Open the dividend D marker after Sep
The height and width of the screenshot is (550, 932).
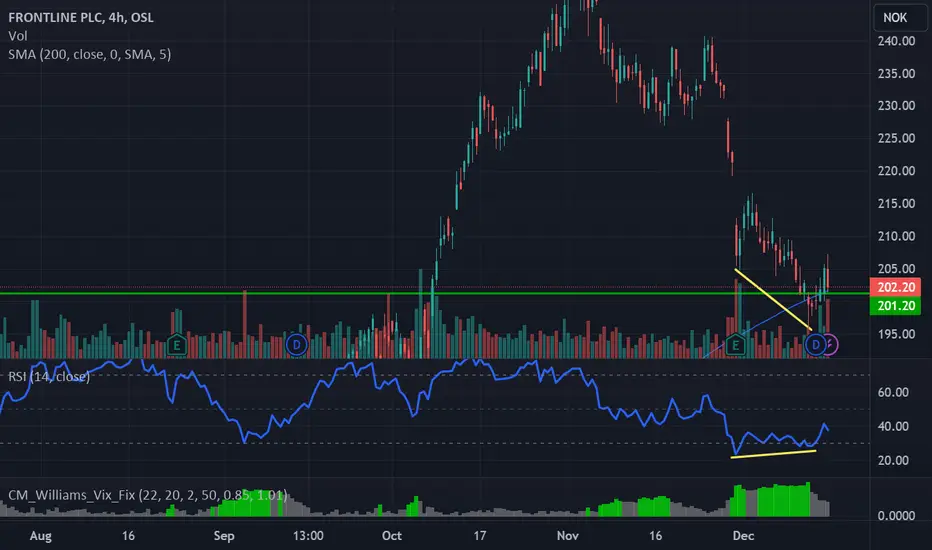(297, 344)
